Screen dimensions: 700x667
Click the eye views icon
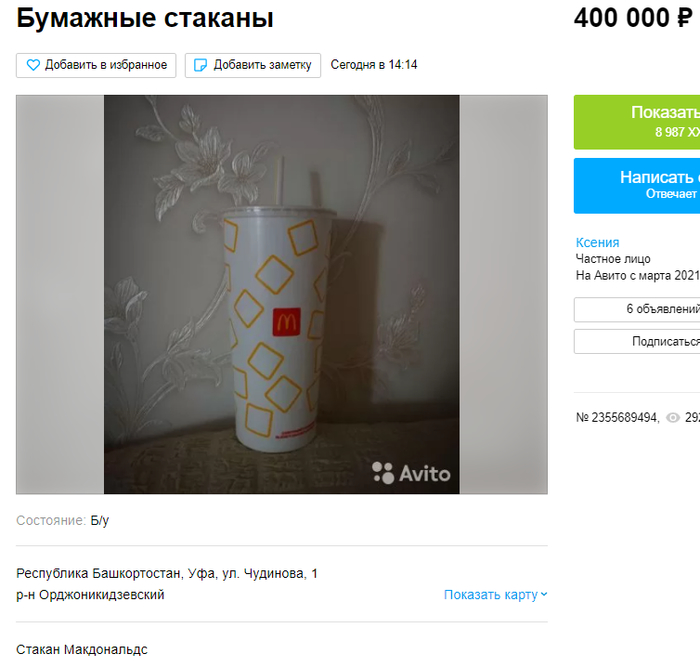click(x=673, y=417)
